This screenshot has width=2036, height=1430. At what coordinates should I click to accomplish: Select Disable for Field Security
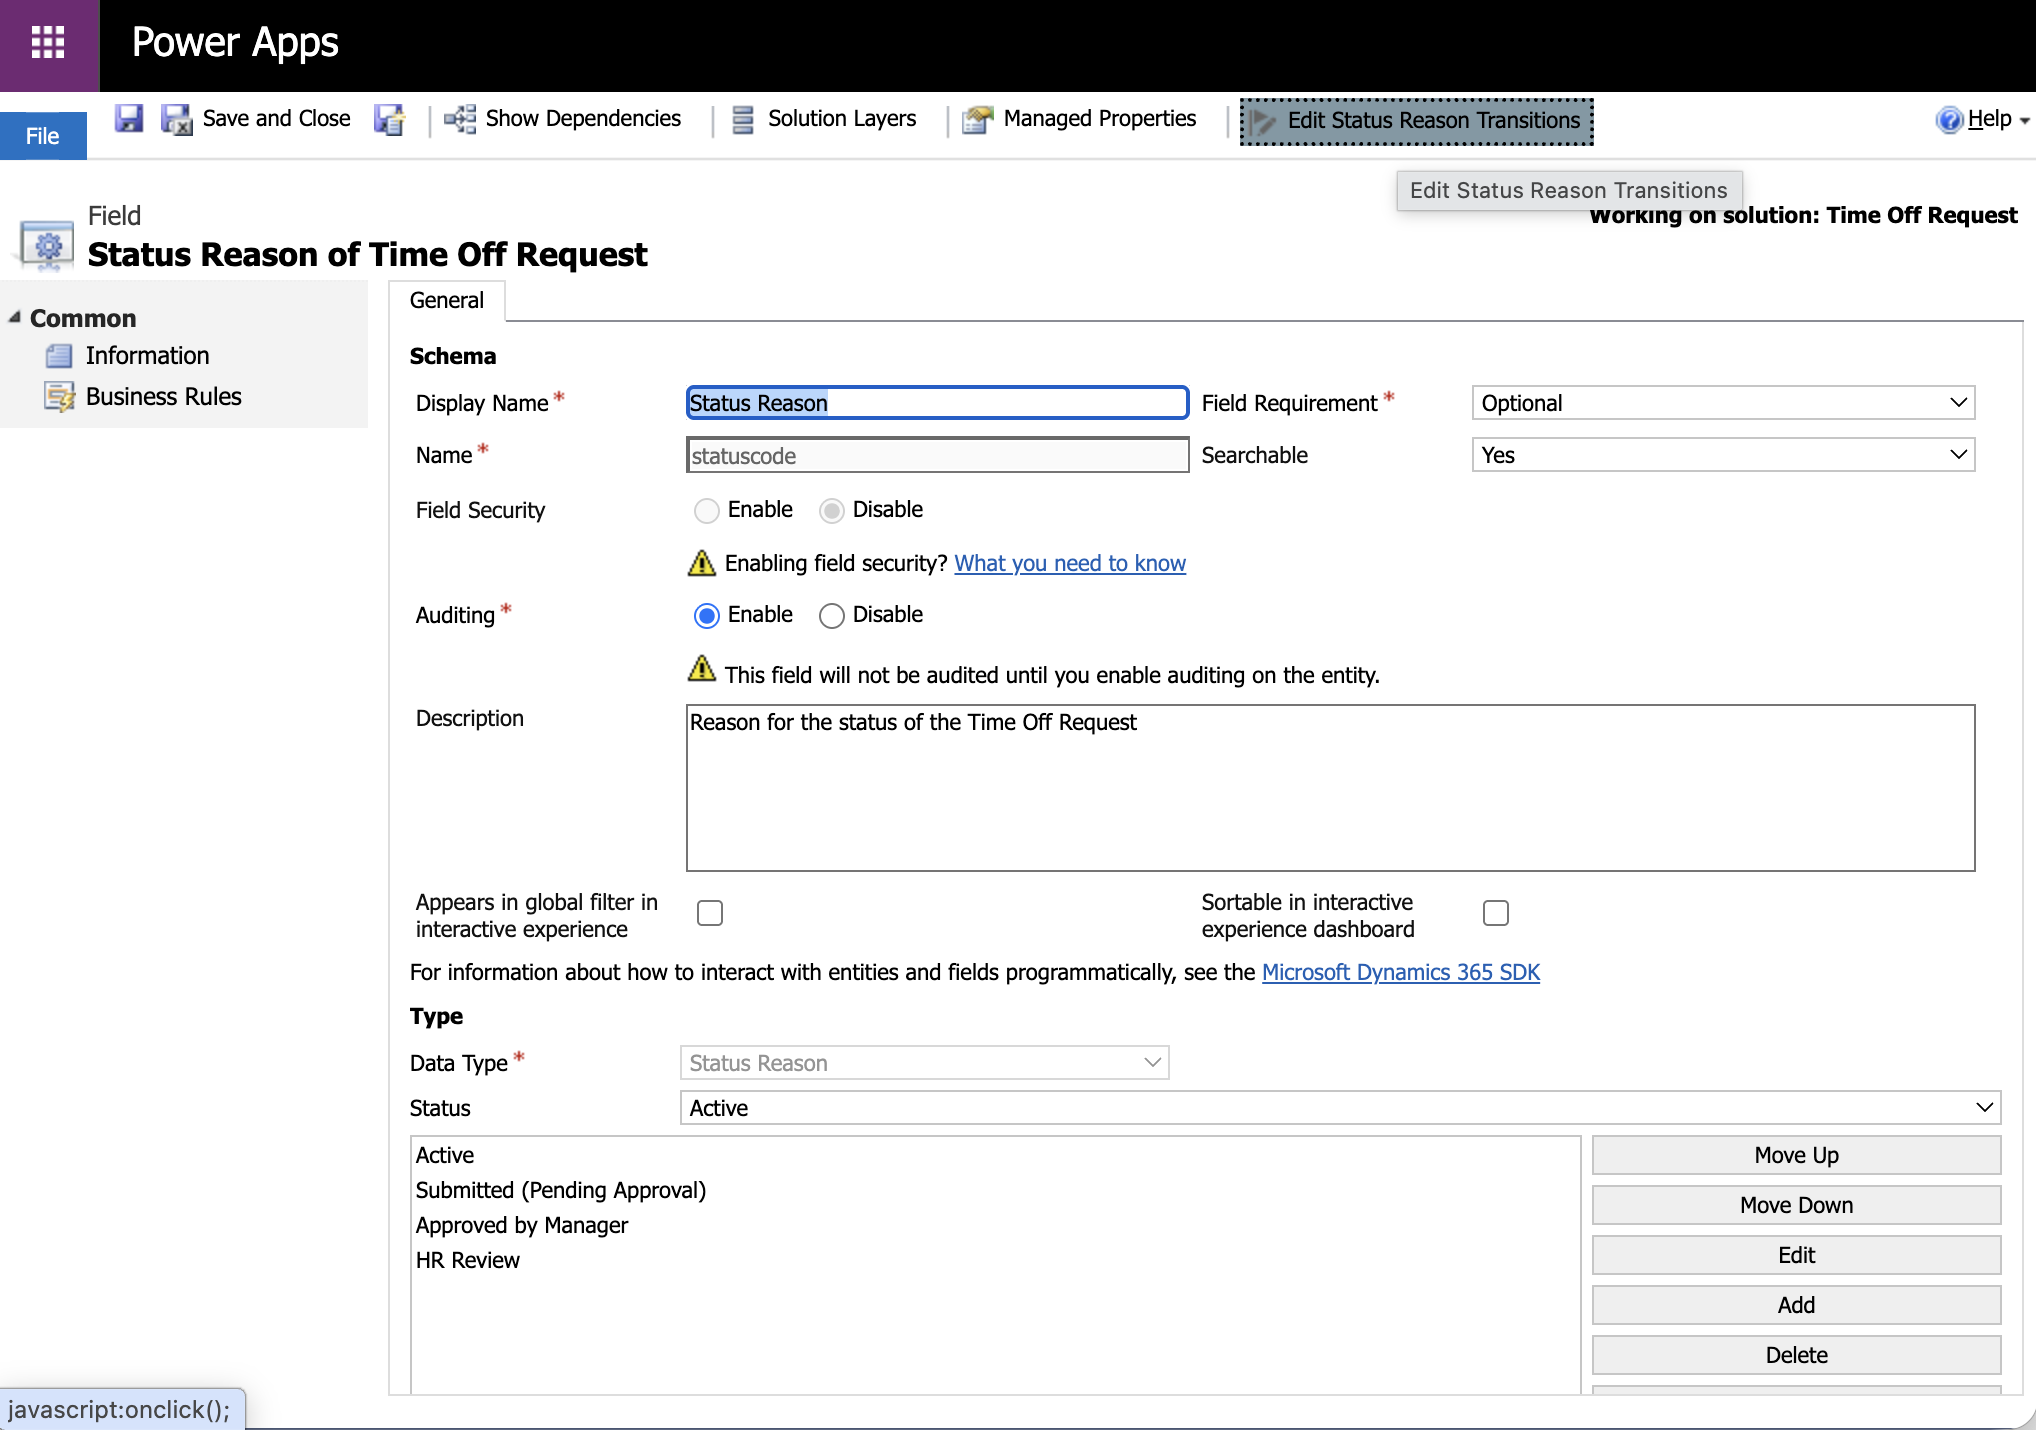[x=832, y=511]
